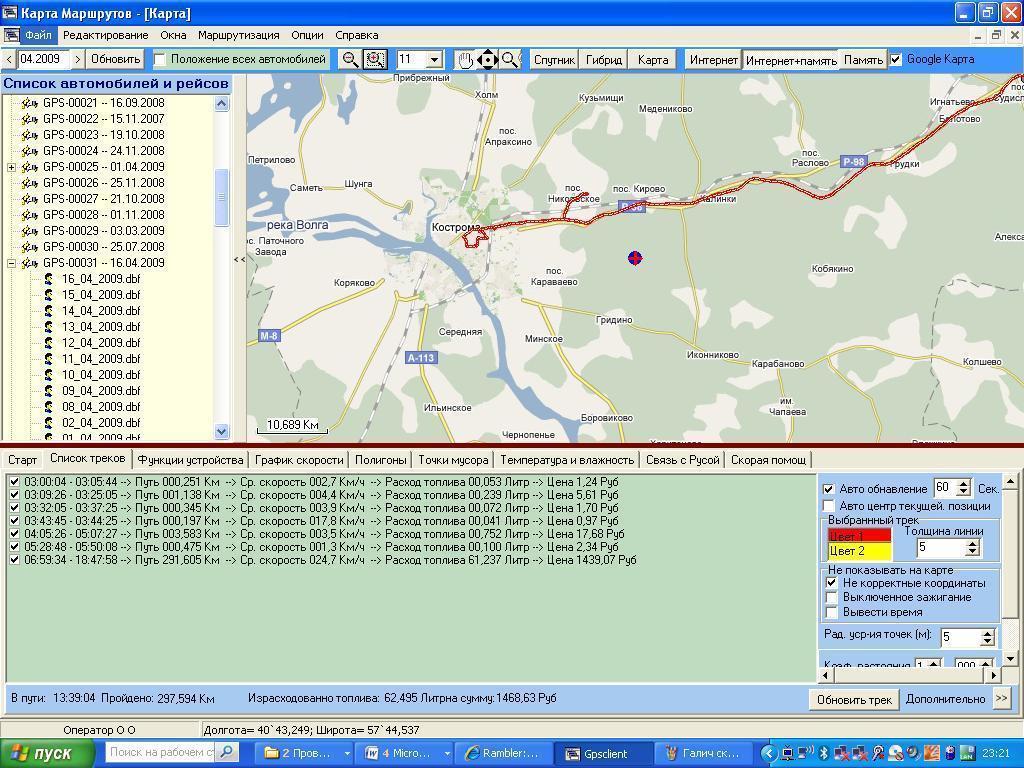Click the desktop search magnifier in the taskbar
Viewport: 1024px width, 768px height.
227,752
